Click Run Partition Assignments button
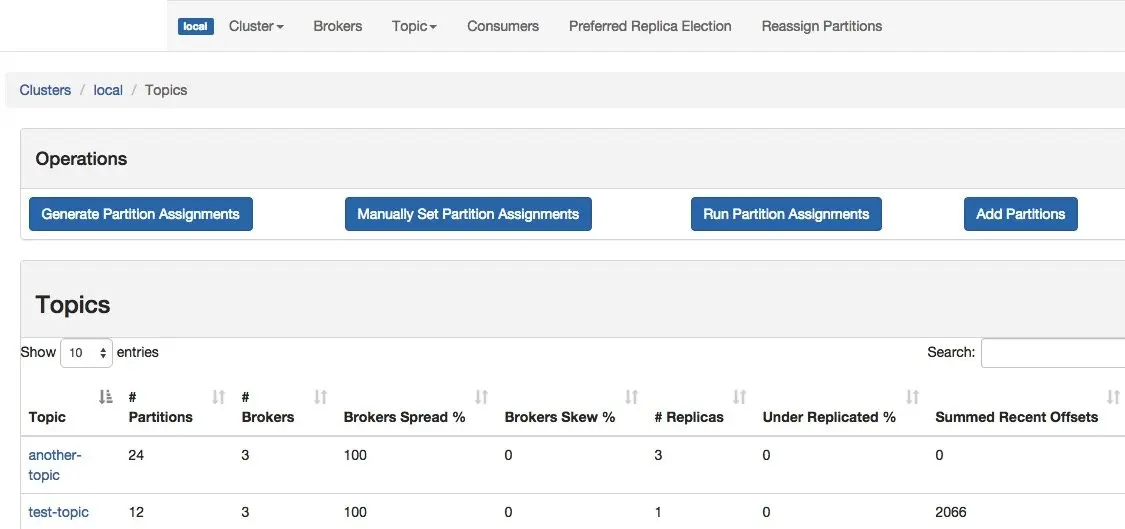This screenshot has height=529, width=1125. 786,214
